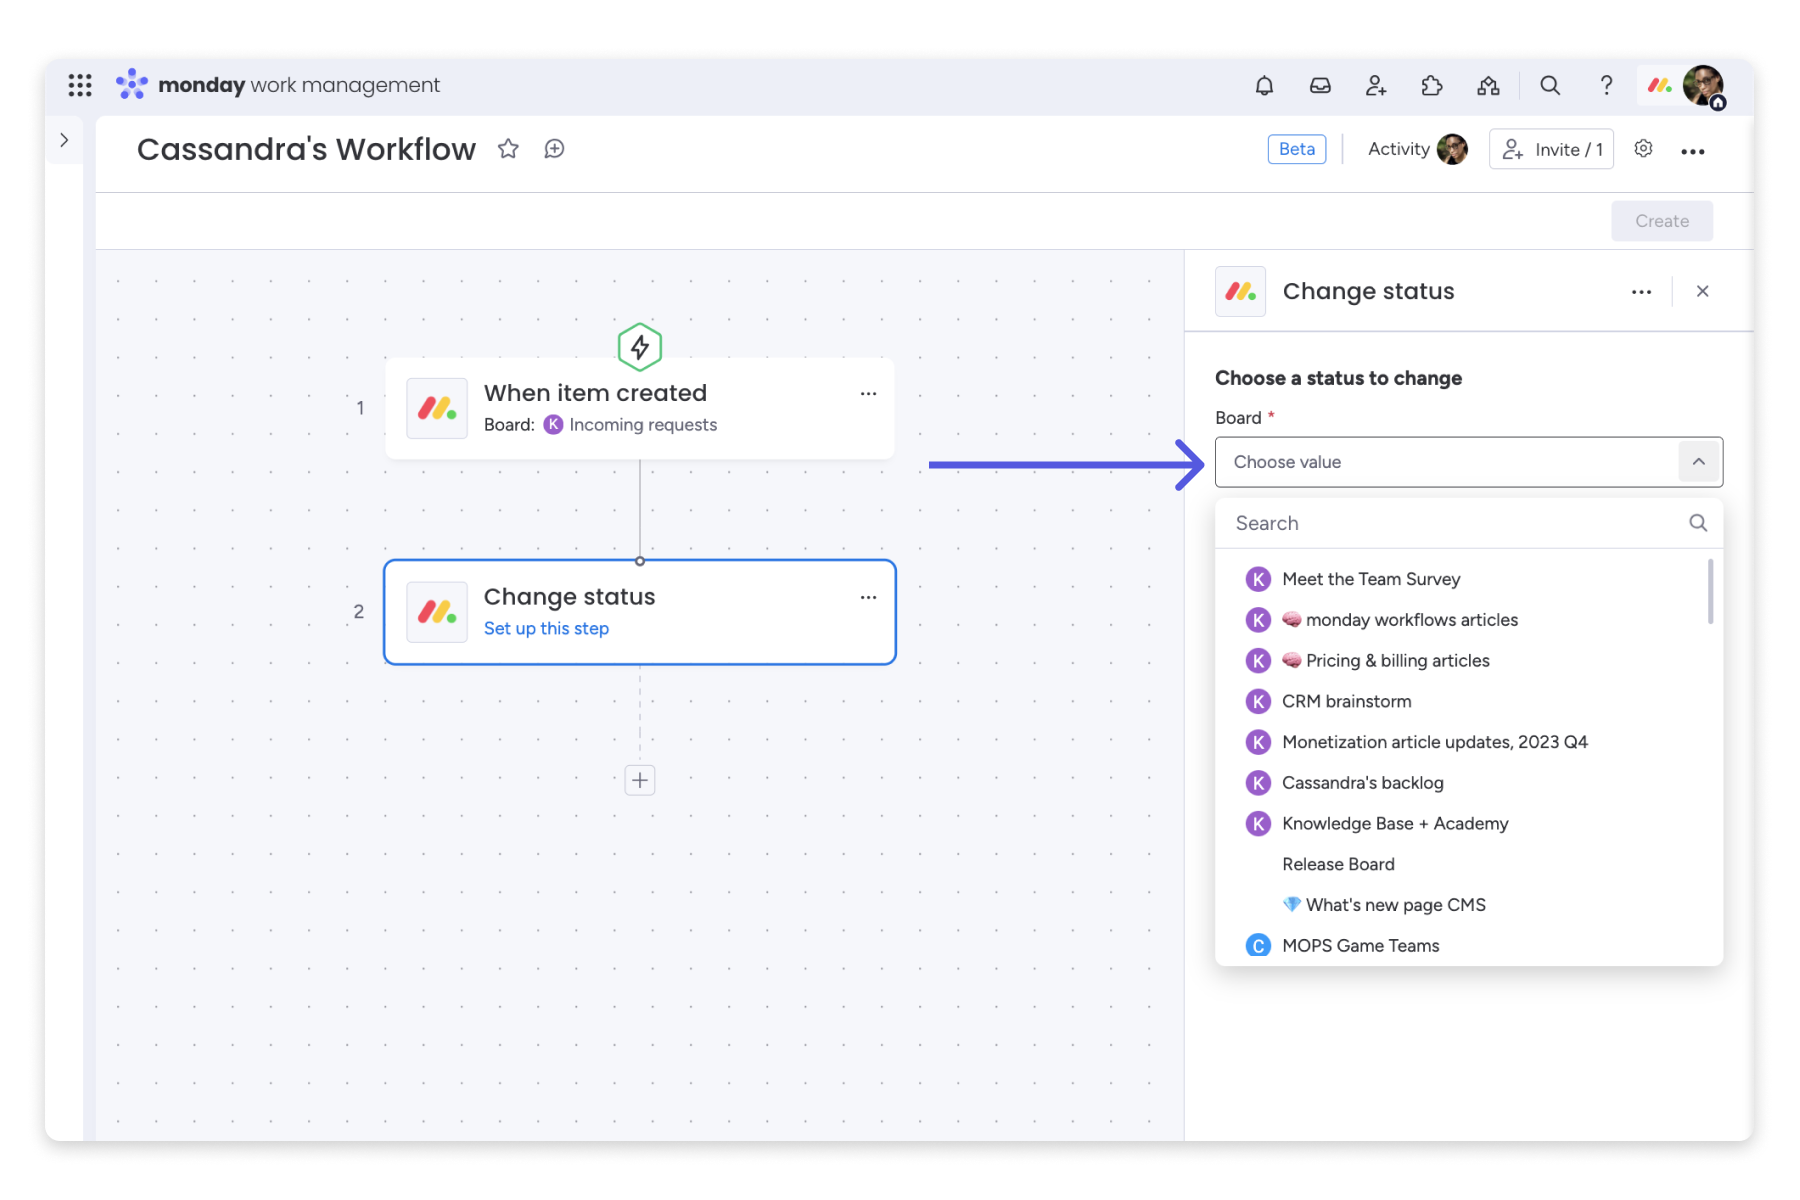Open the three-dot menu on When item created

click(x=868, y=394)
